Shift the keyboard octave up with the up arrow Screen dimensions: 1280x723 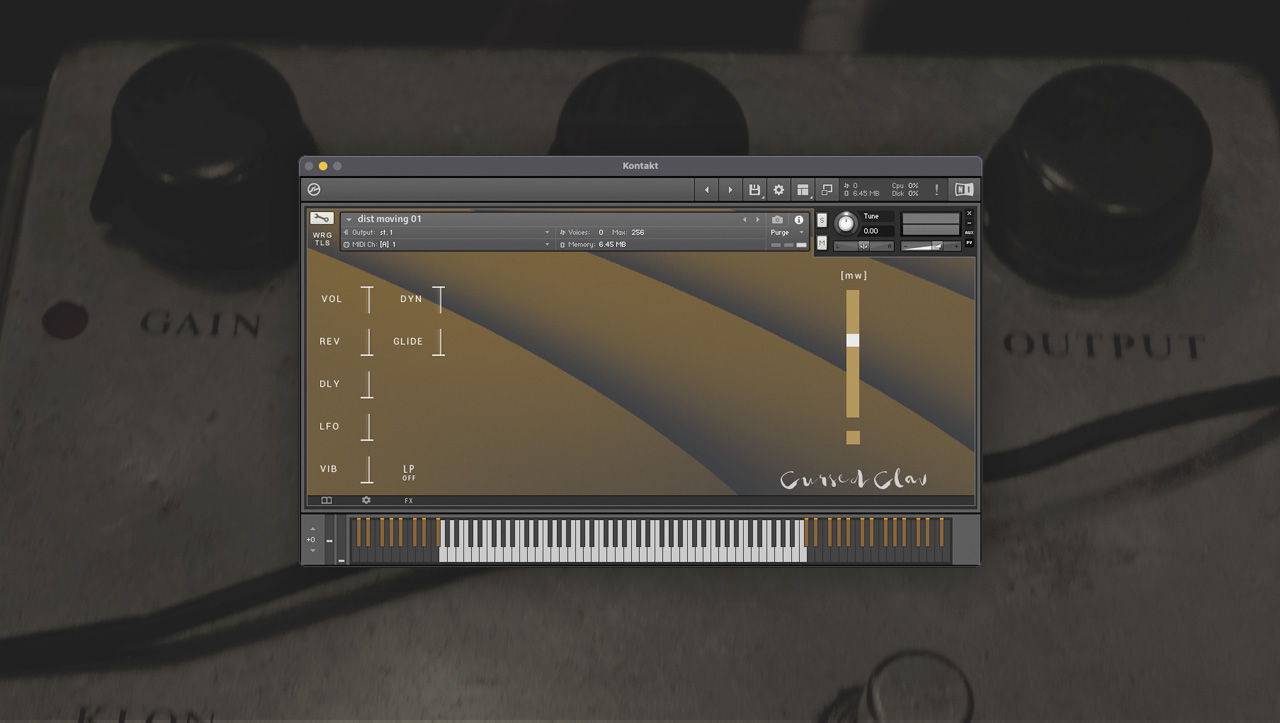click(312, 529)
